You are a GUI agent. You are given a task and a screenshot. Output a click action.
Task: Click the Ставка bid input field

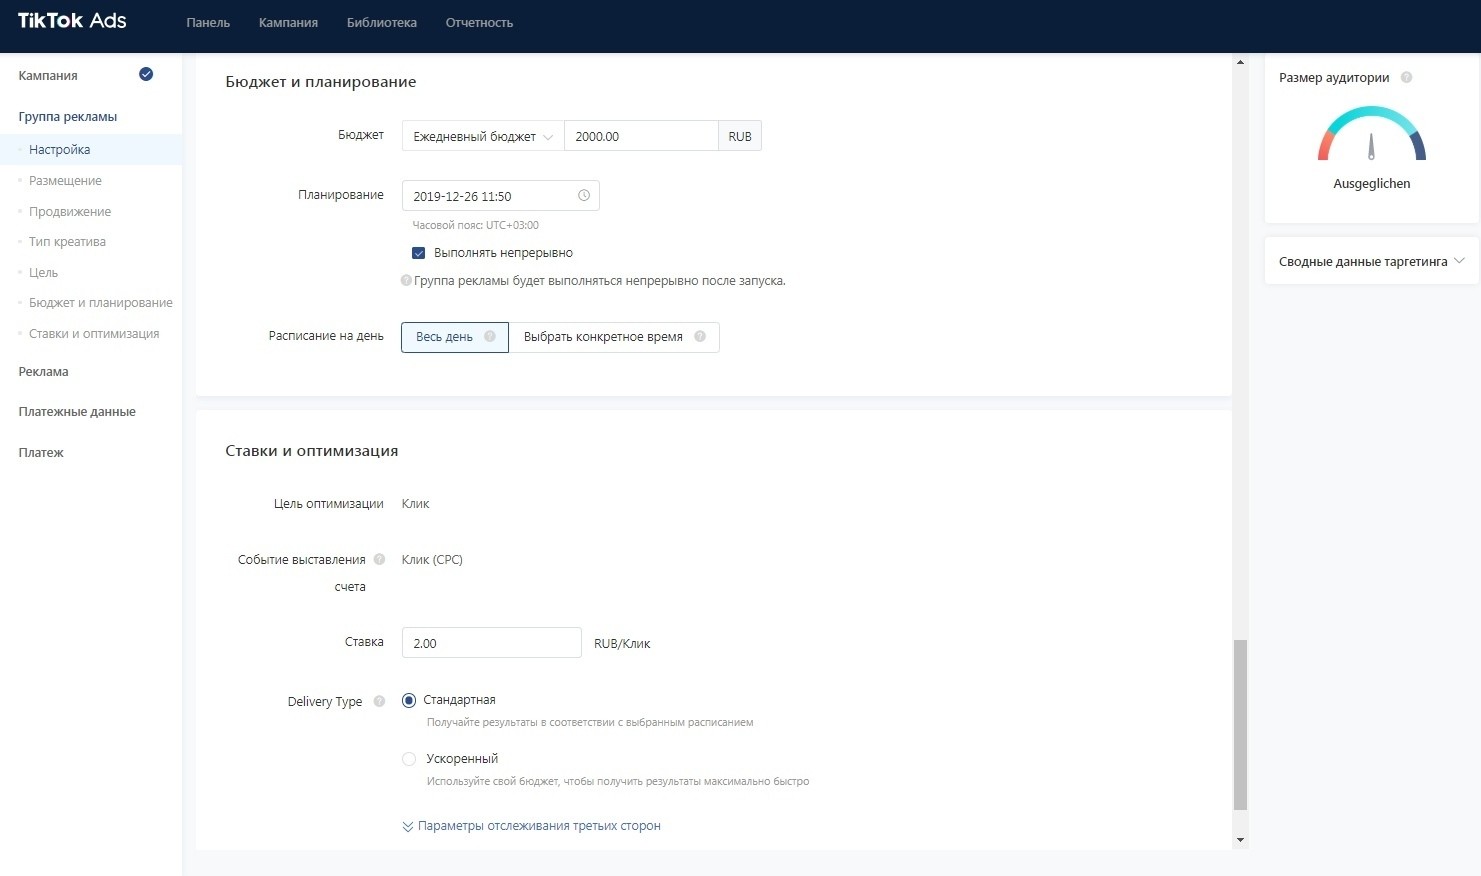pyautogui.click(x=491, y=643)
